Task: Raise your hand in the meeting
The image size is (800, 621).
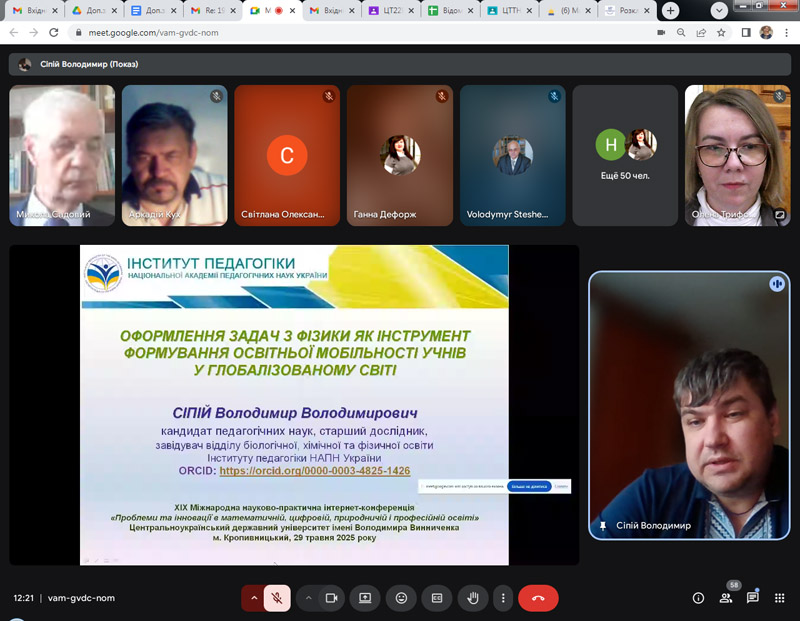Action: point(474,598)
